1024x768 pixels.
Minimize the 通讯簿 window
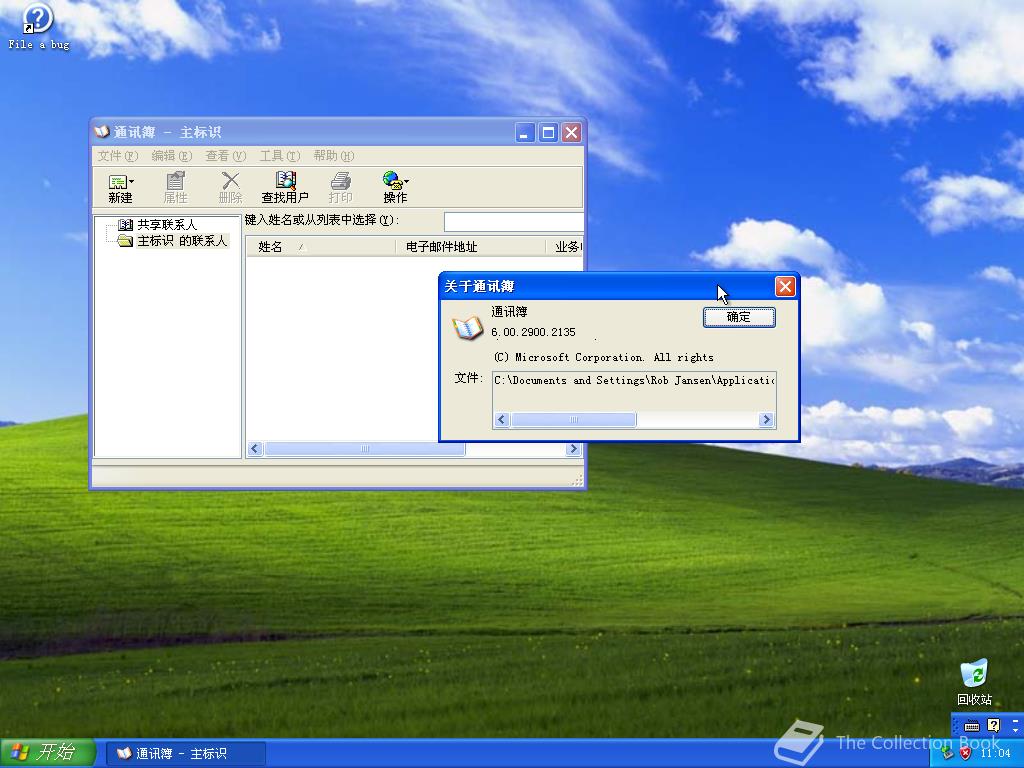(524, 133)
